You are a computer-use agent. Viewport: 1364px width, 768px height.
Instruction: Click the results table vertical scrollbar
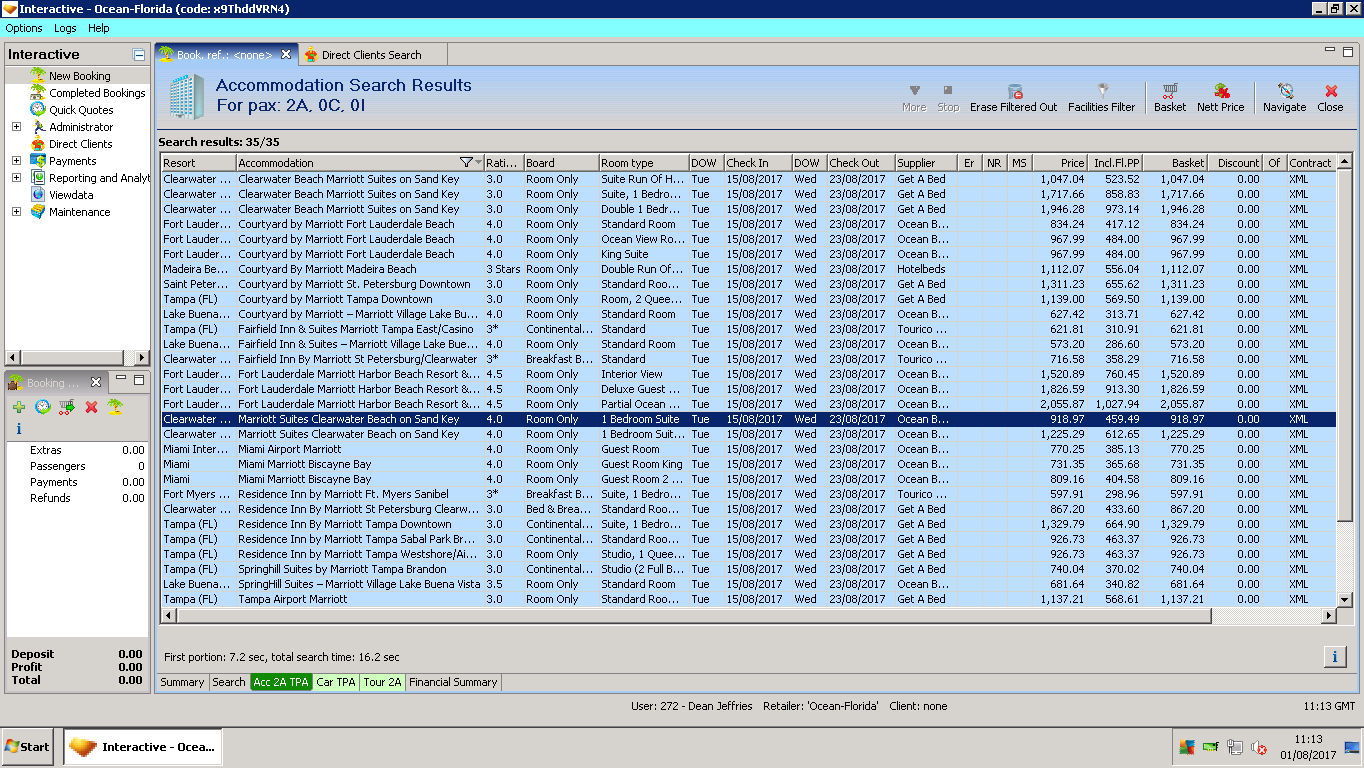1344,380
